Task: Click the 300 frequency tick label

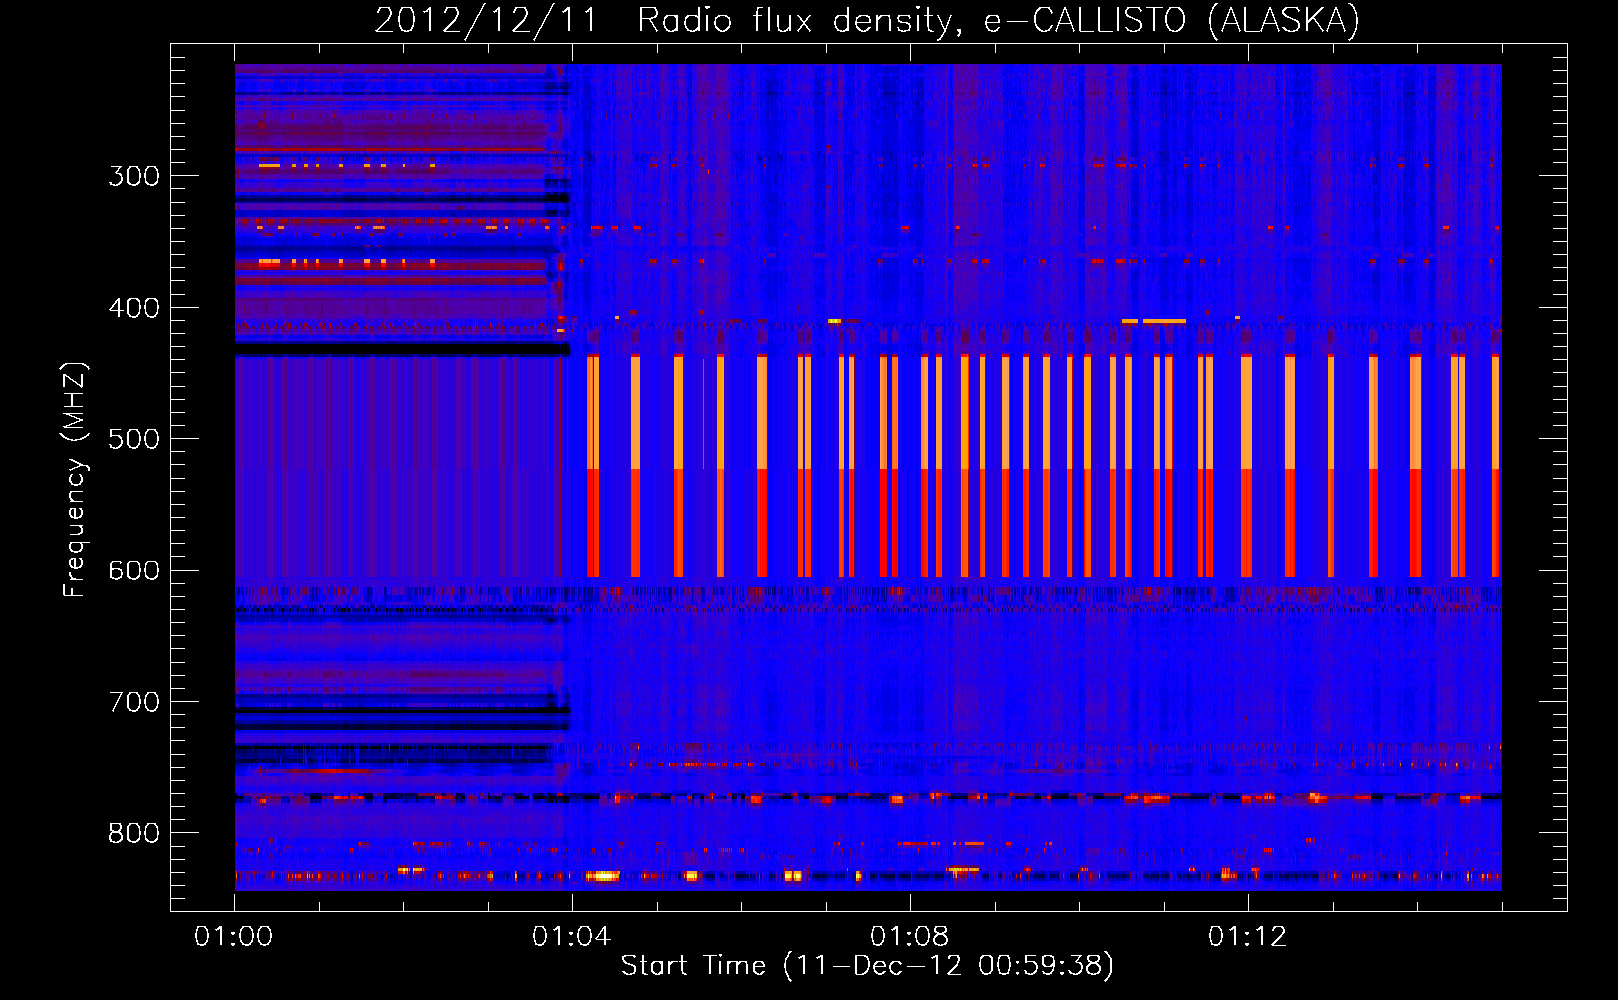Action: (x=134, y=176)
